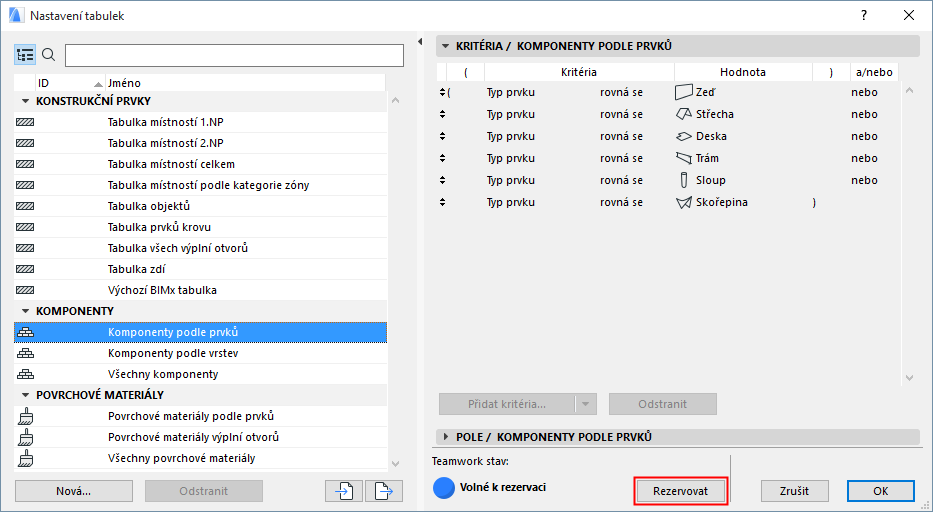Screen dimensions: 933x512
Task: Click icon beside Tabulka objektů
Action: pos(25,206)
